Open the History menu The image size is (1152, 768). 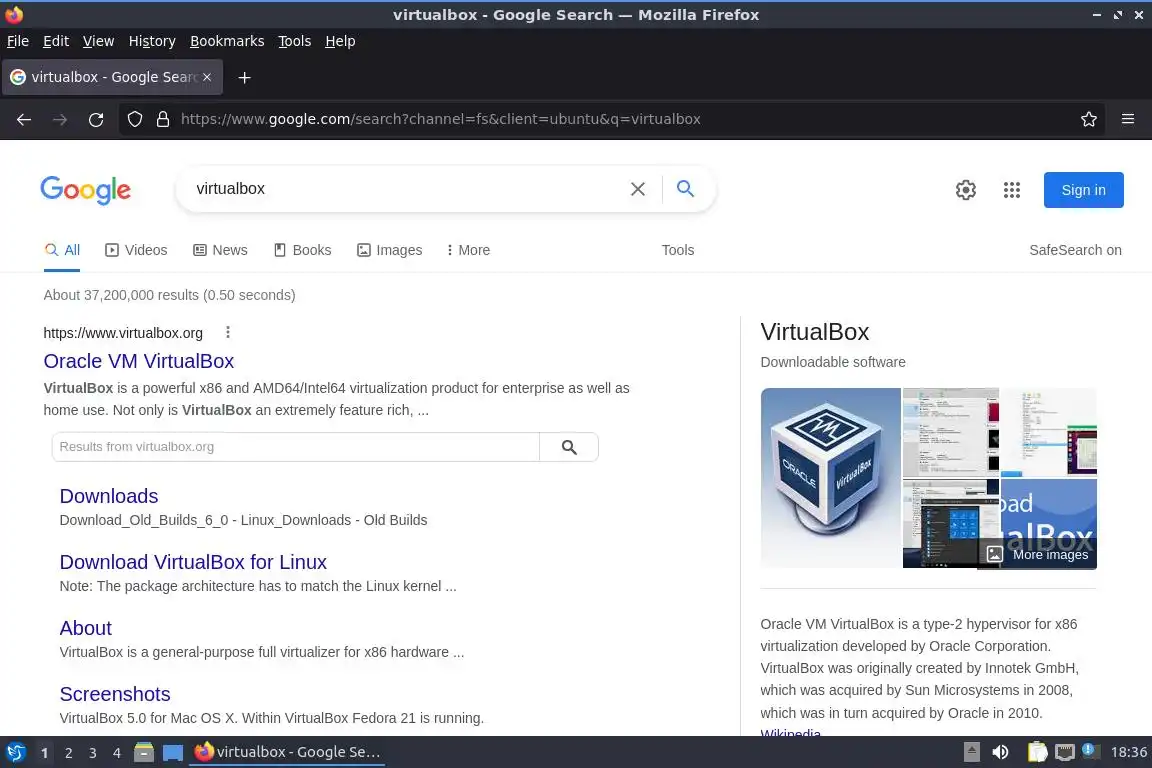coord(152,41)
